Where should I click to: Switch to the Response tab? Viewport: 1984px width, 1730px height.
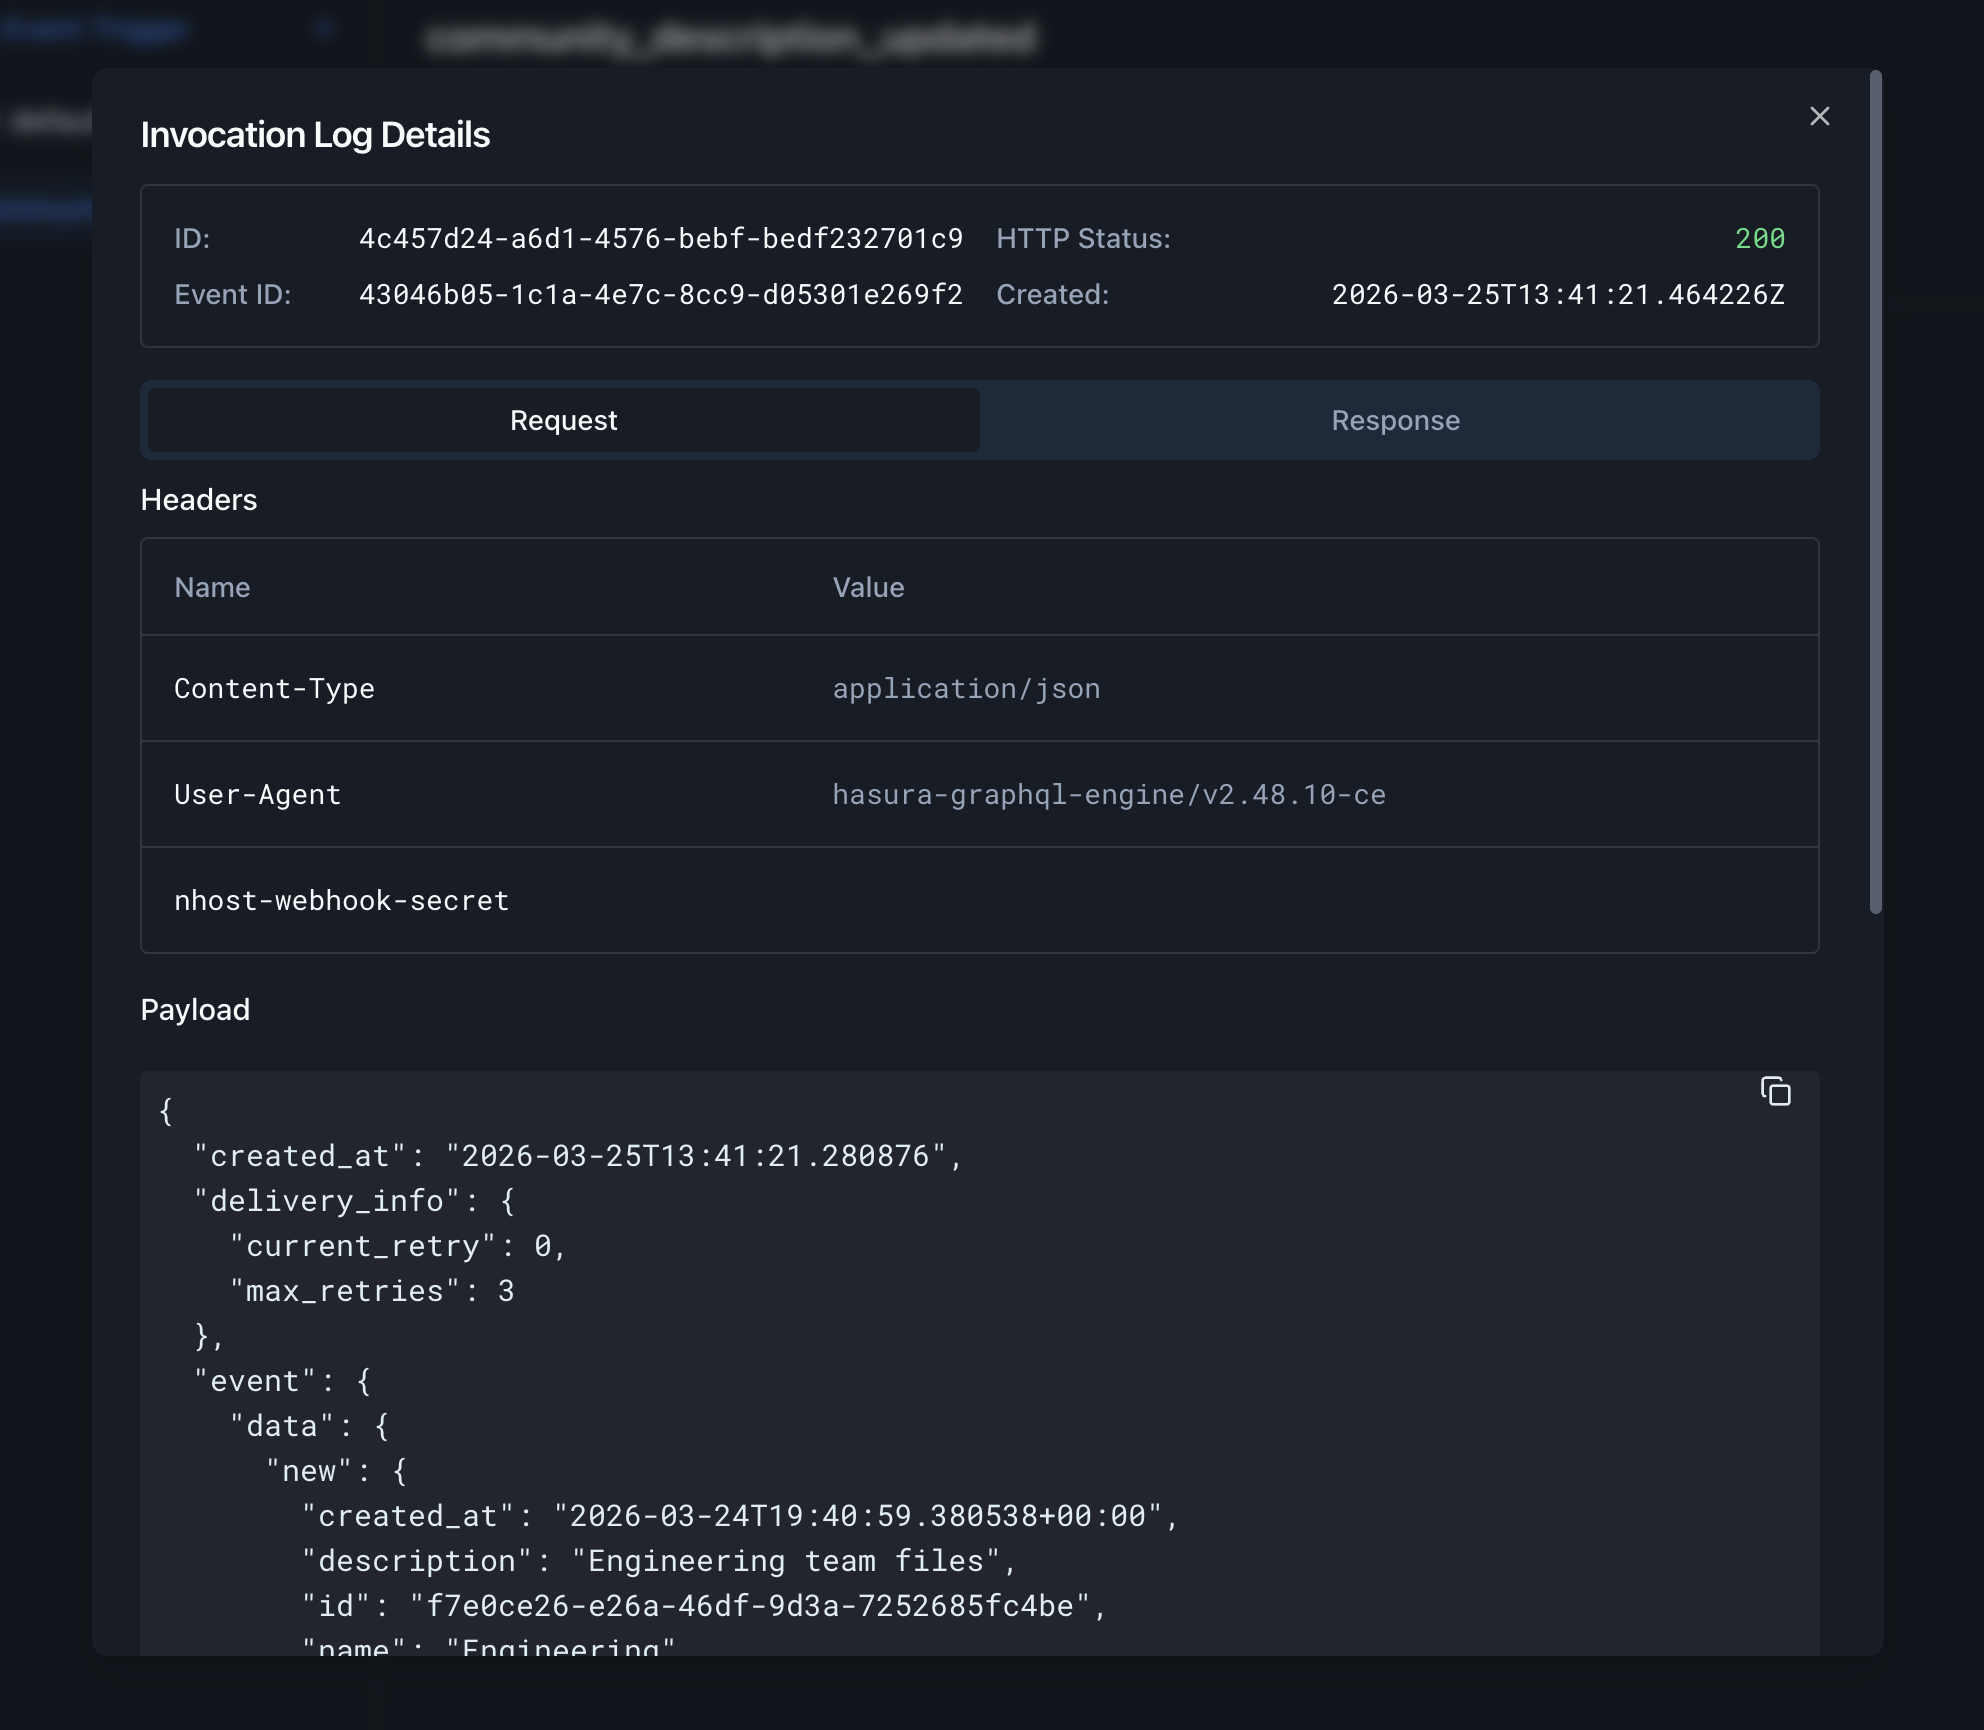click(x=1395, y=420)
